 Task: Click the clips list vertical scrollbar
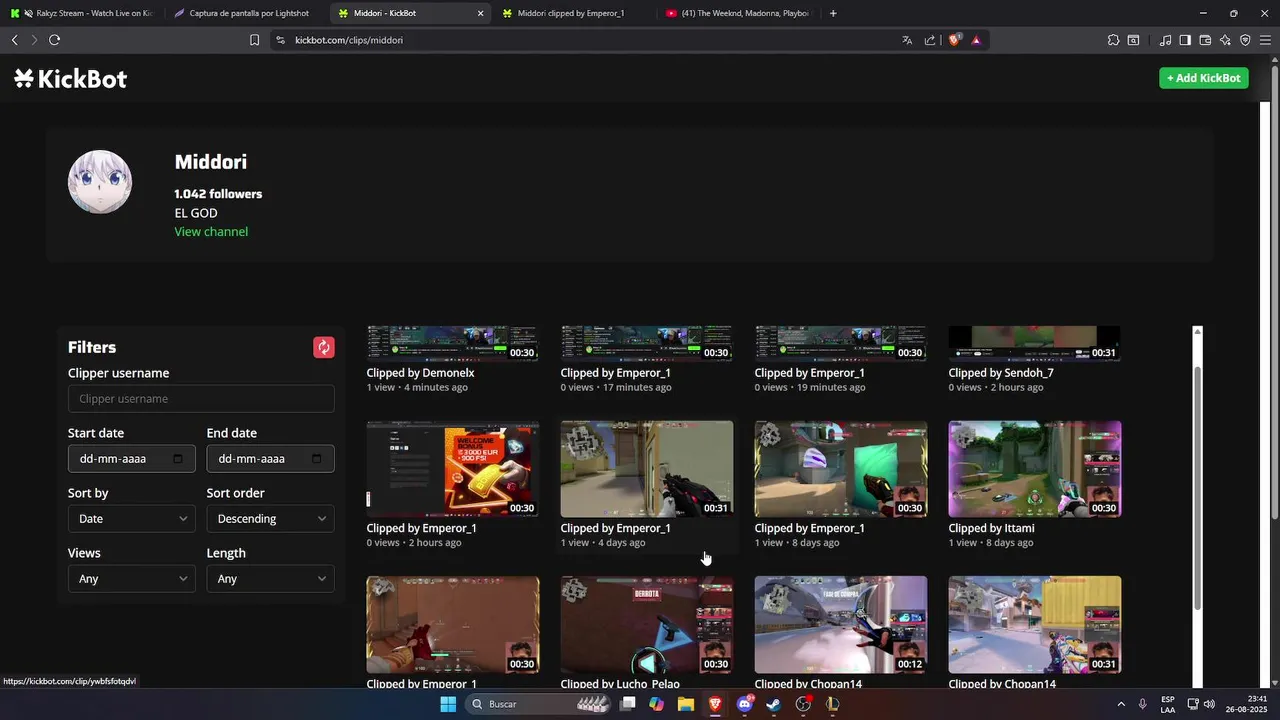[x=1197, y=488]
